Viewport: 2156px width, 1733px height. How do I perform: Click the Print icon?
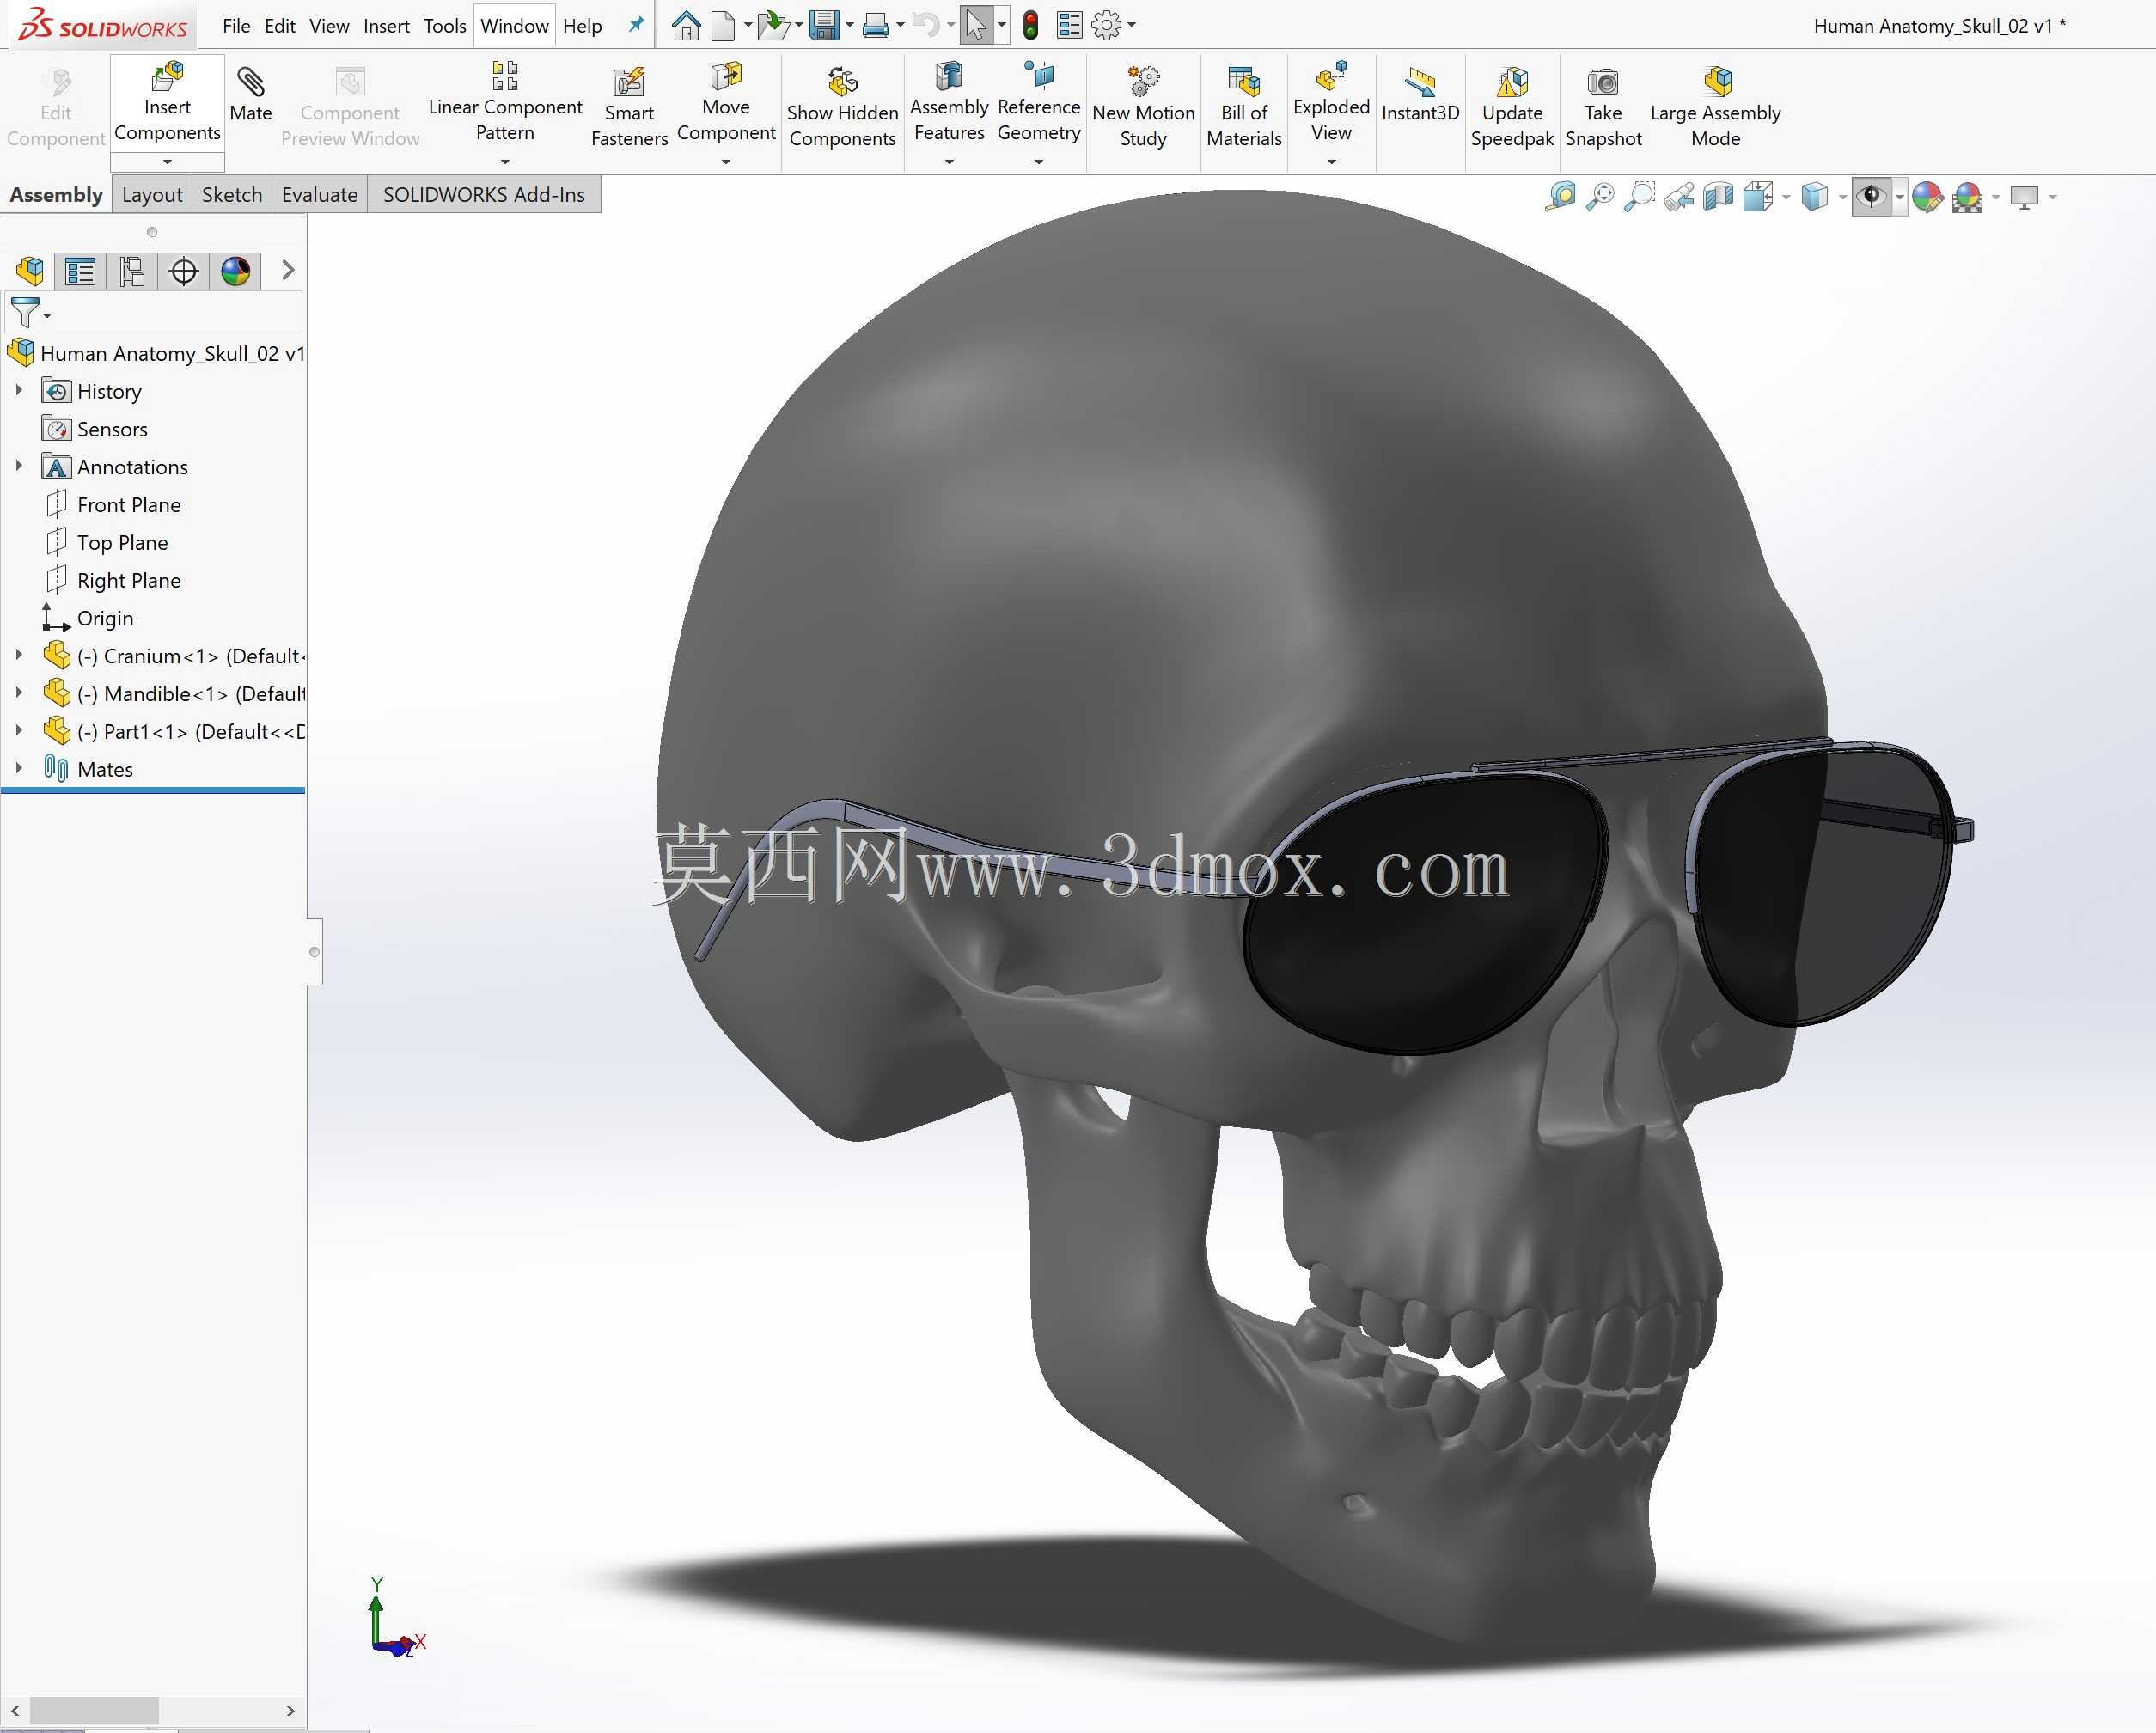[x=875, y=25]
